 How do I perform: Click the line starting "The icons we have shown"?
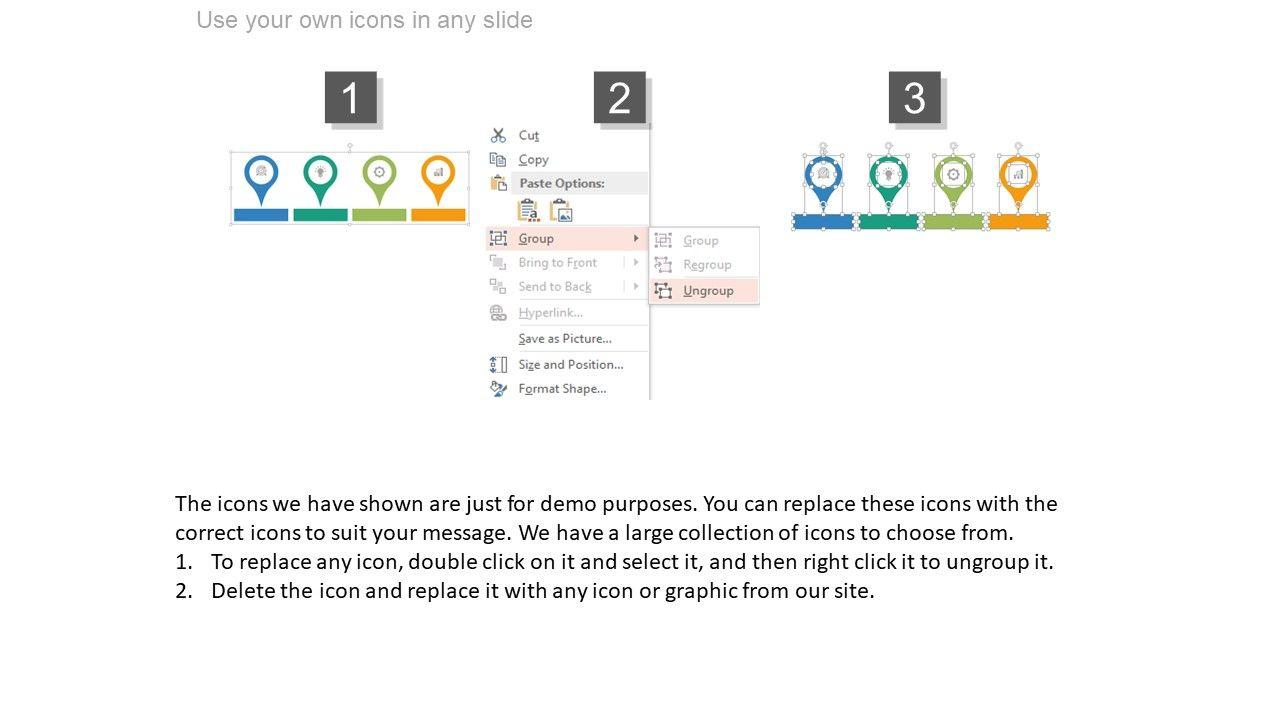[x=616, y=503]
